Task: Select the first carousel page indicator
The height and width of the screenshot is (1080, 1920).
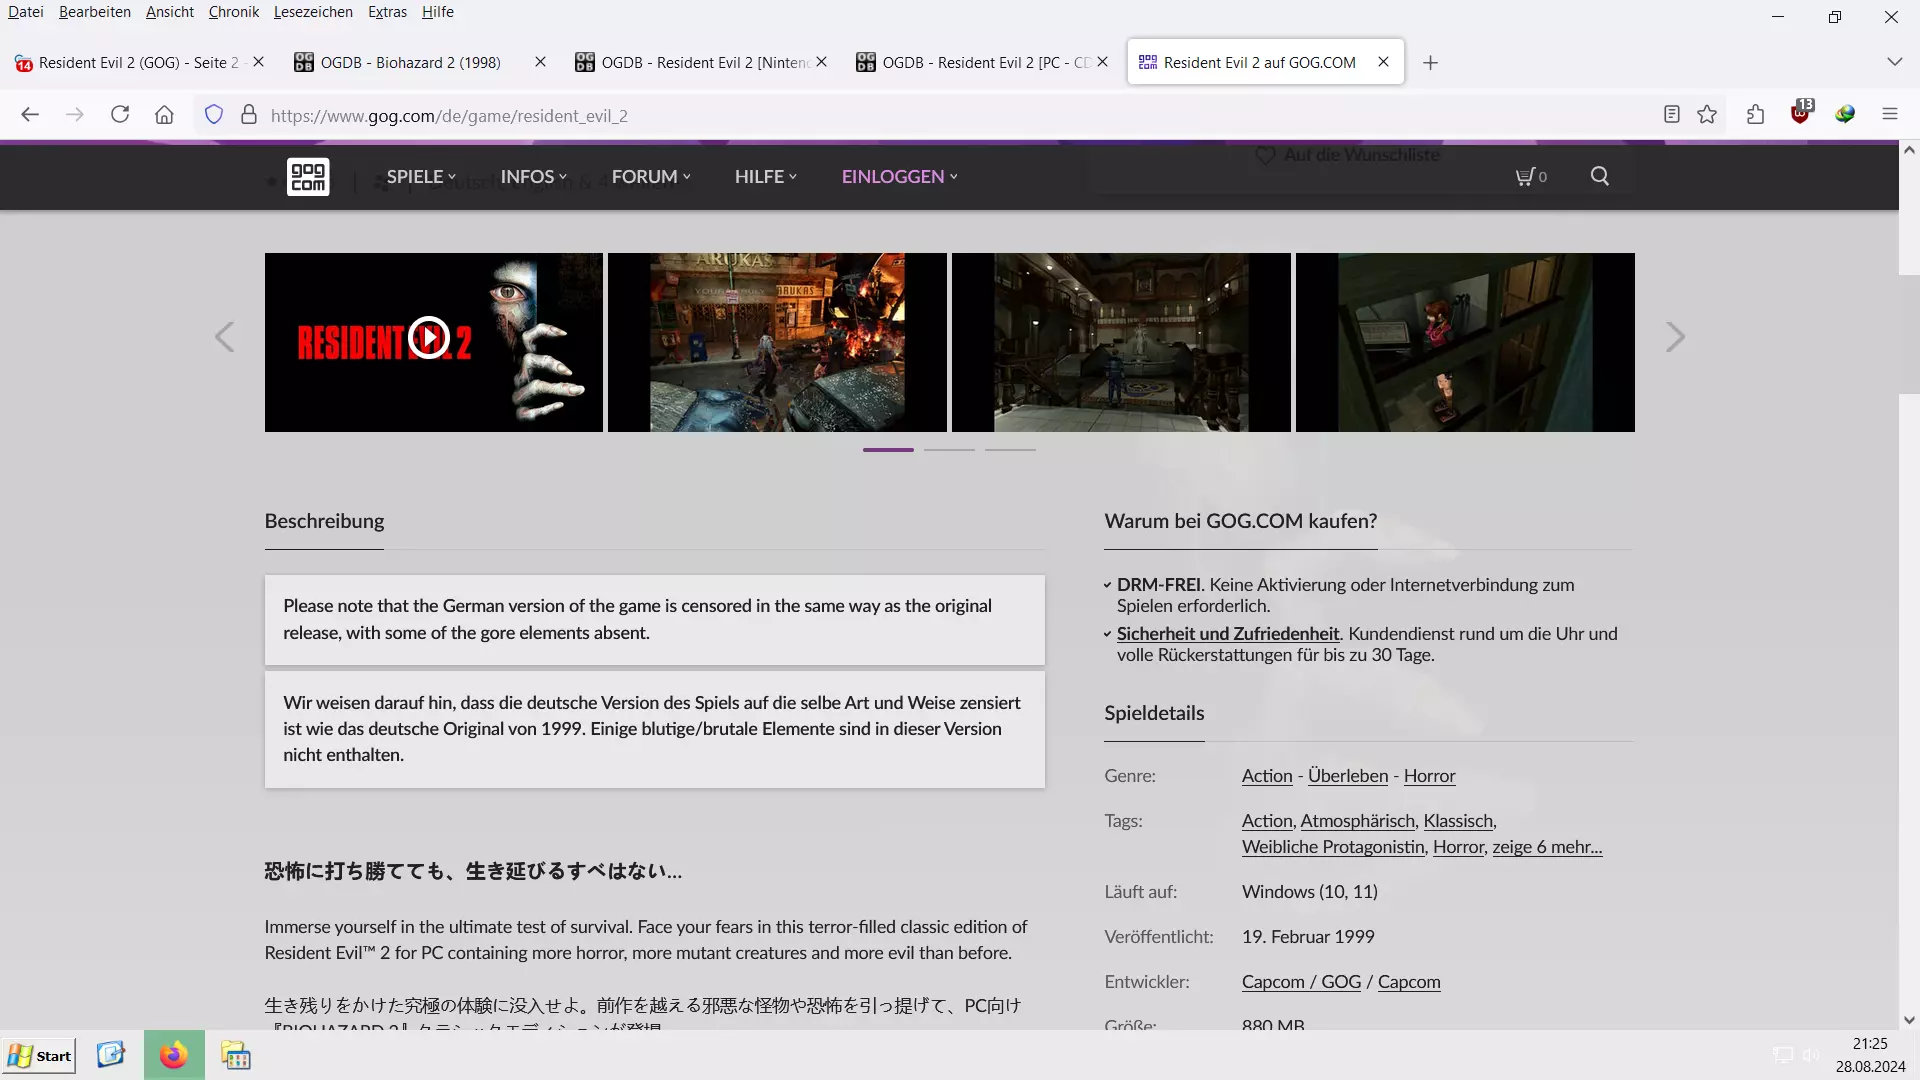Action: pyautogui.click(x=888, y=450)
